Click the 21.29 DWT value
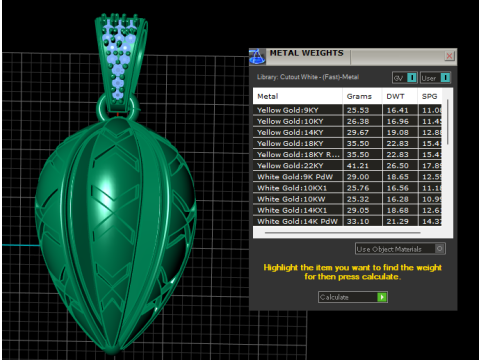The width and height of the screenshot is (480, 360). point(397,221)
